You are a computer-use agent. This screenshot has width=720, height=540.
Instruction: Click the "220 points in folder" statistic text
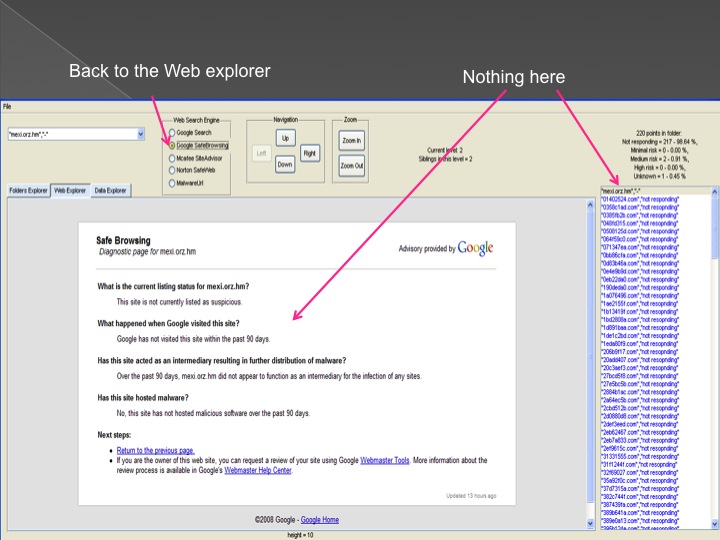click(659, 133)
